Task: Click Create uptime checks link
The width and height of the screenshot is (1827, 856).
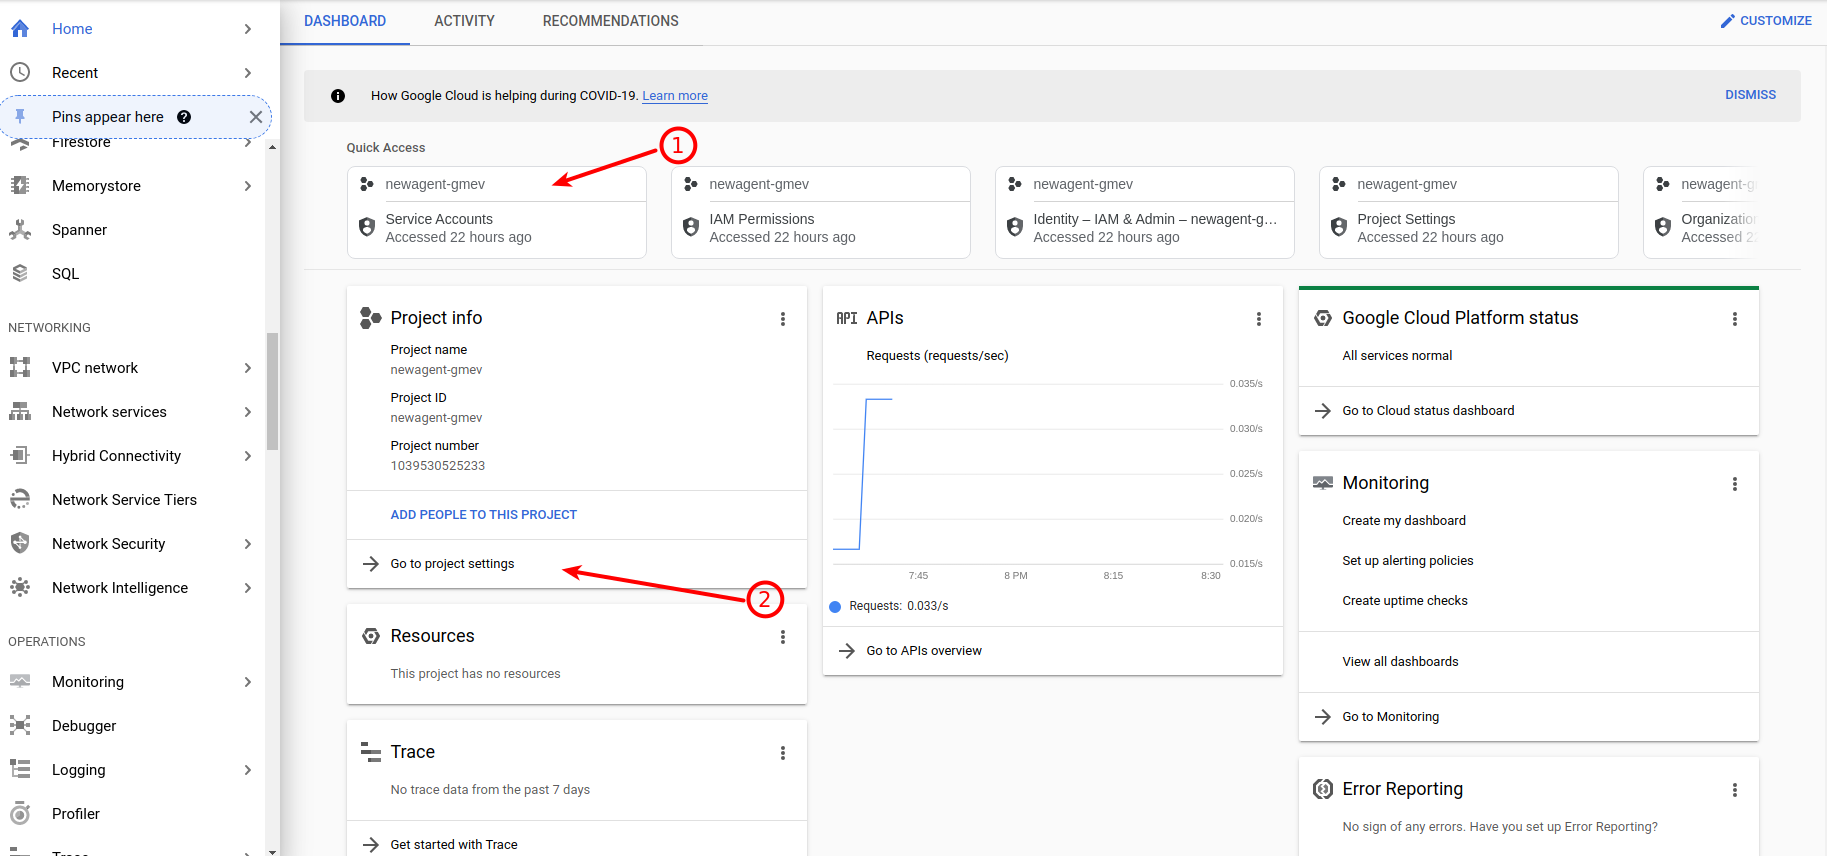Action: 1405,601
